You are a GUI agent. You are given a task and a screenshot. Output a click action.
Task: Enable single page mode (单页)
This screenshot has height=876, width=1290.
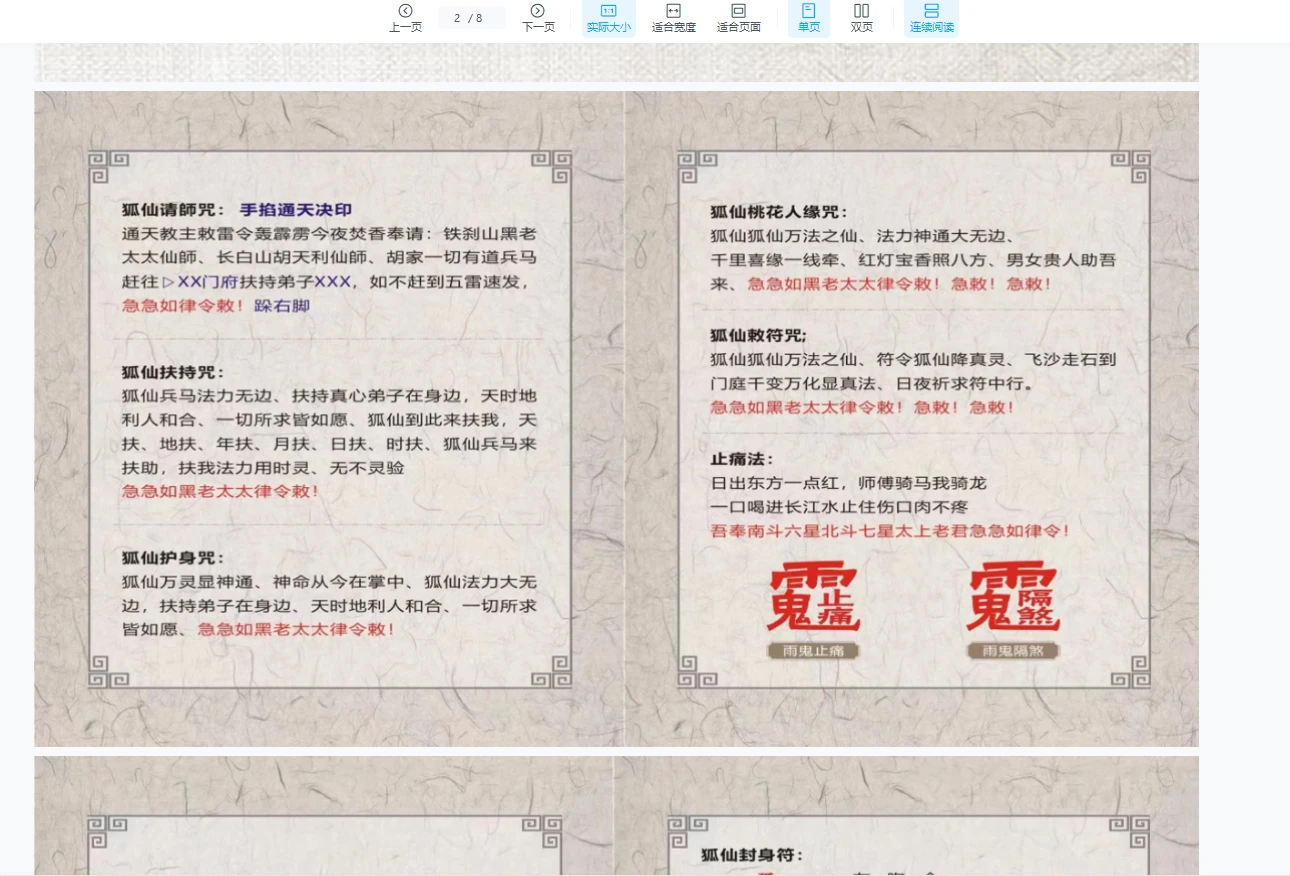[809, 18]
